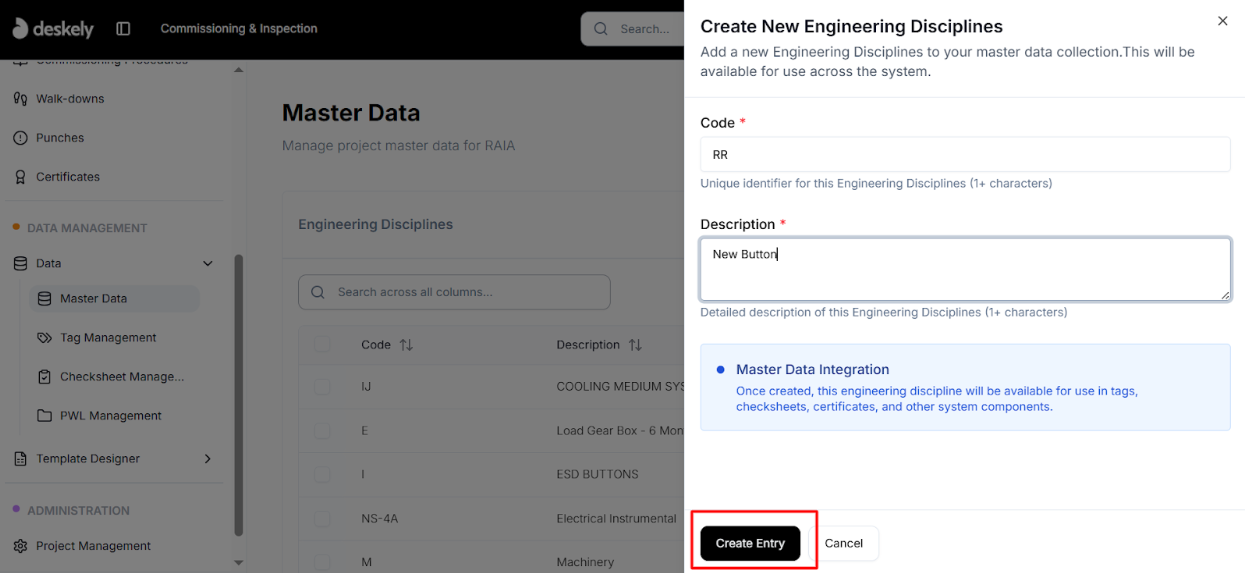Click the top Search box
Viewport: 1249px width, 573px height.
coord(632,29)
